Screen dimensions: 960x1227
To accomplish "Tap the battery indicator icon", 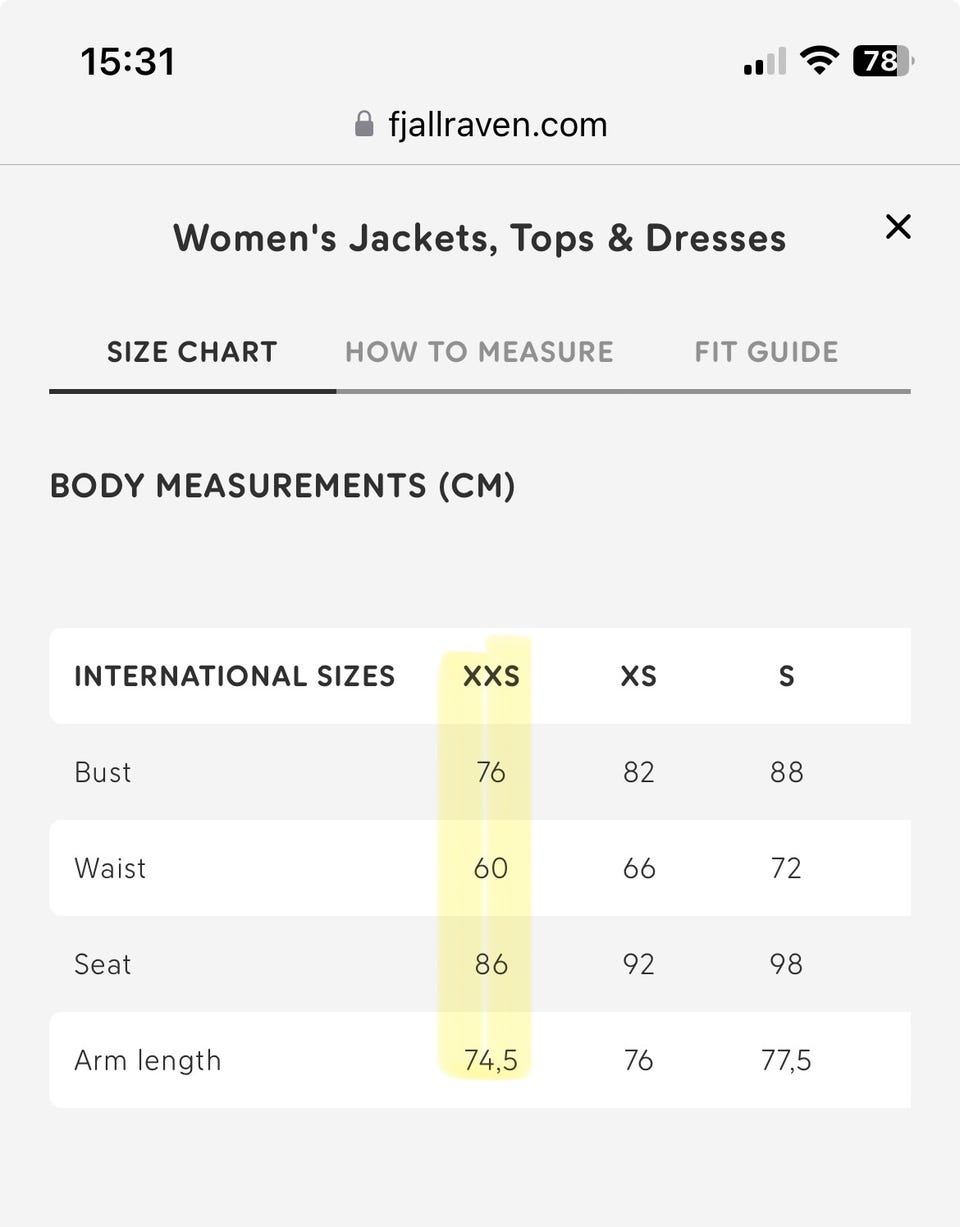I will pyautogui.click(x=882, y=61).
